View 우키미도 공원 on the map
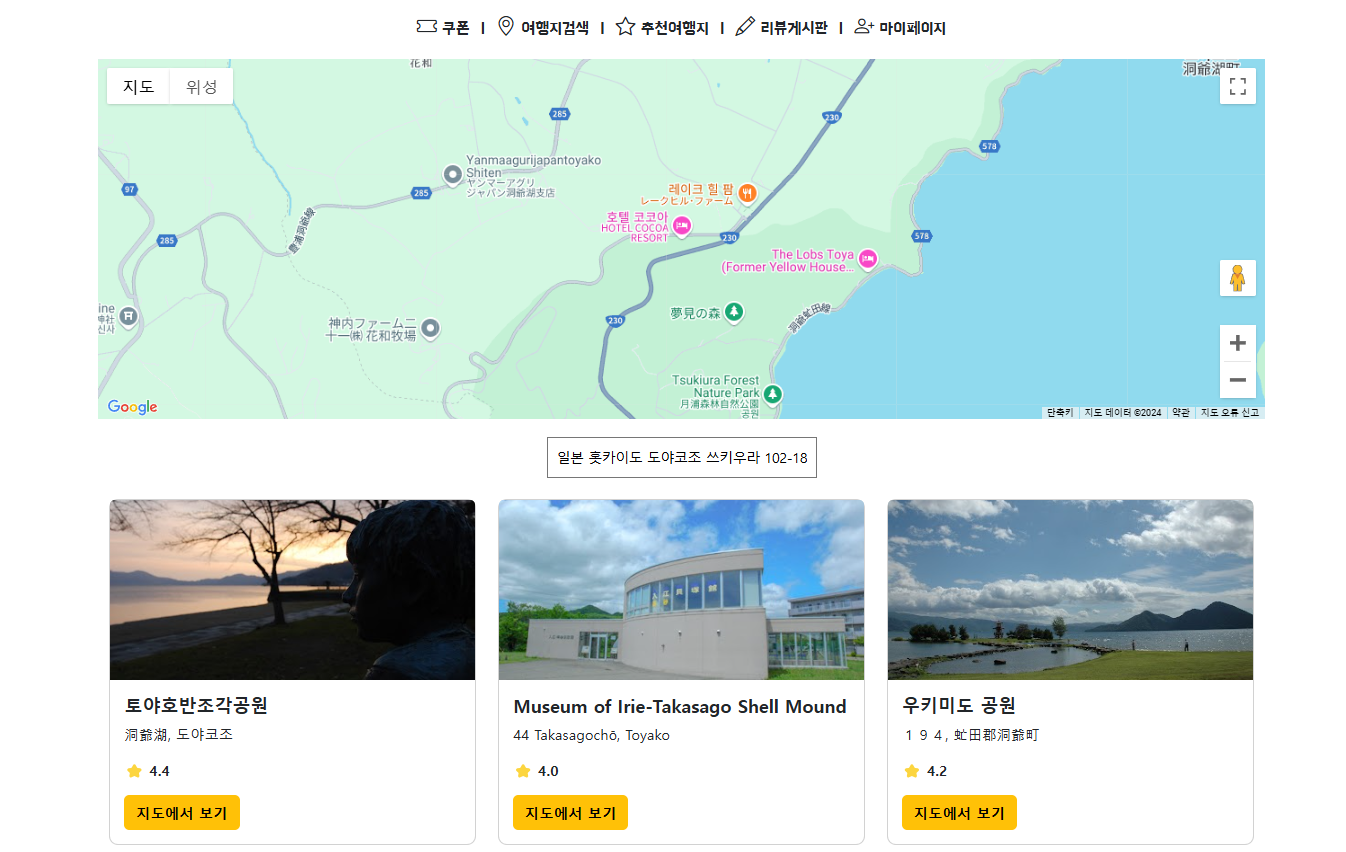Image resolution: width=1346 pixels, height=852 pixels. click(x=959, y=813)
